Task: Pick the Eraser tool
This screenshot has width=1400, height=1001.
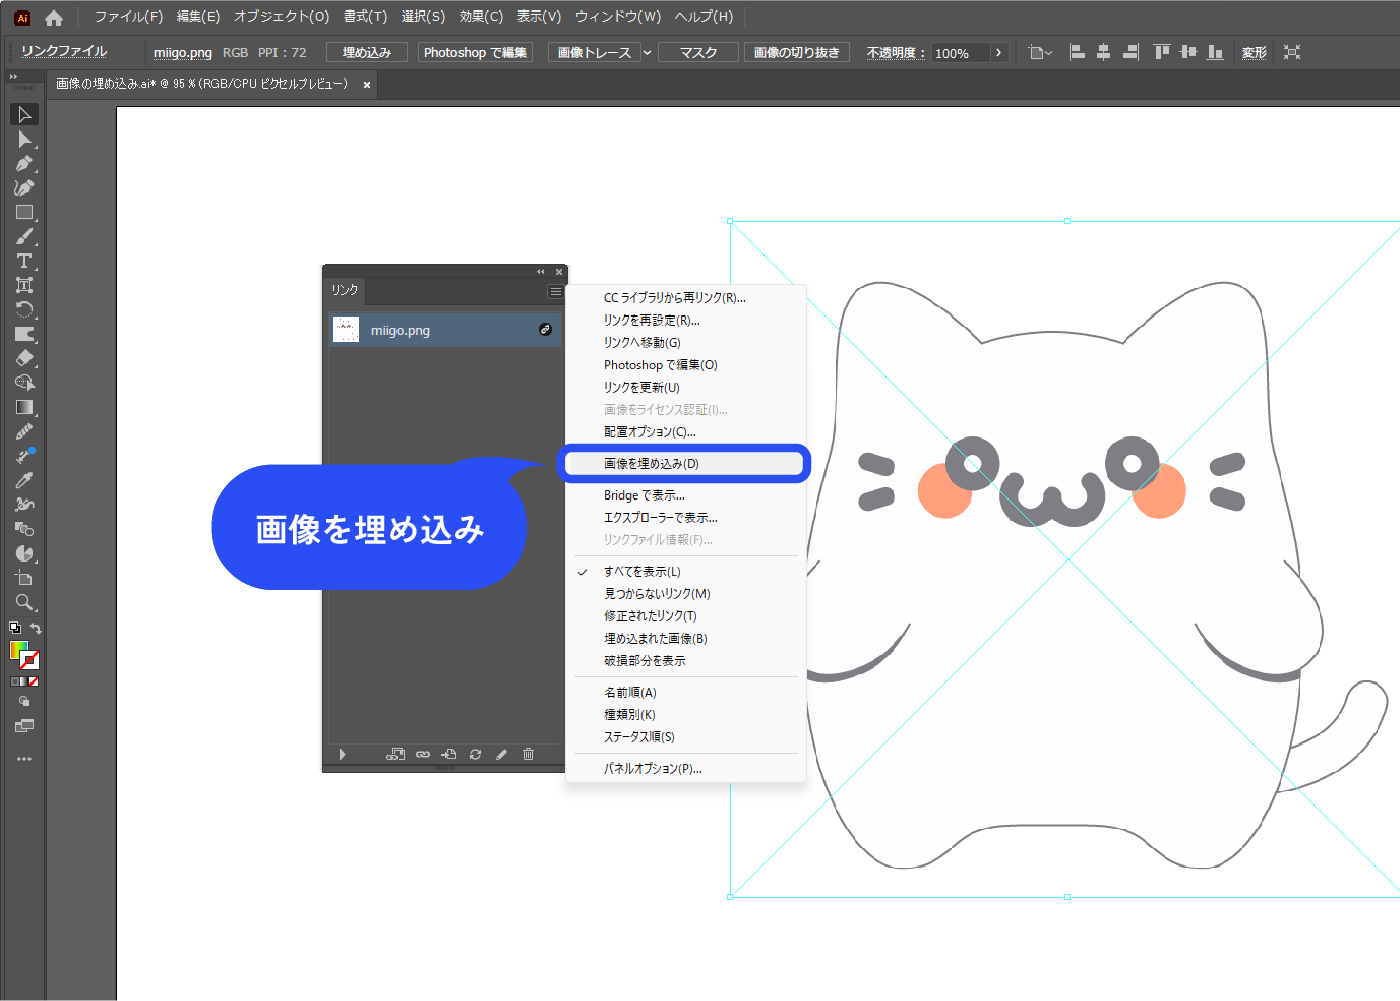Action: pos(24,358)
